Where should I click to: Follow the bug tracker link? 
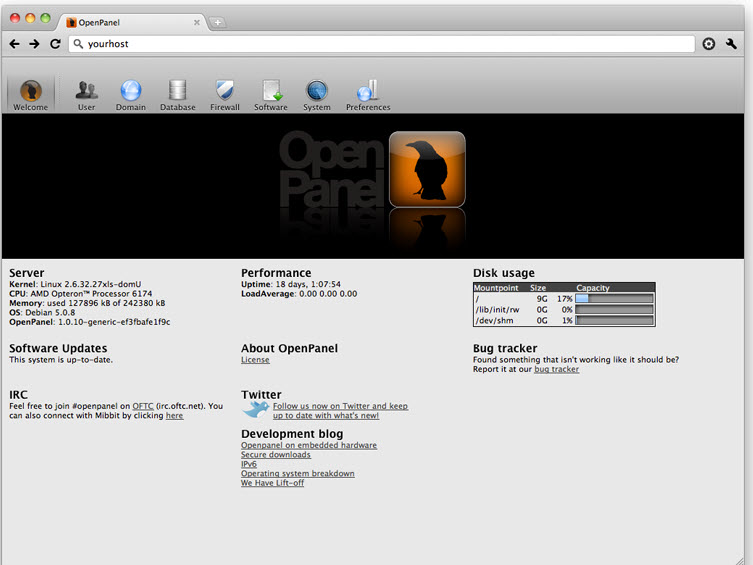[x=557, y=369]
